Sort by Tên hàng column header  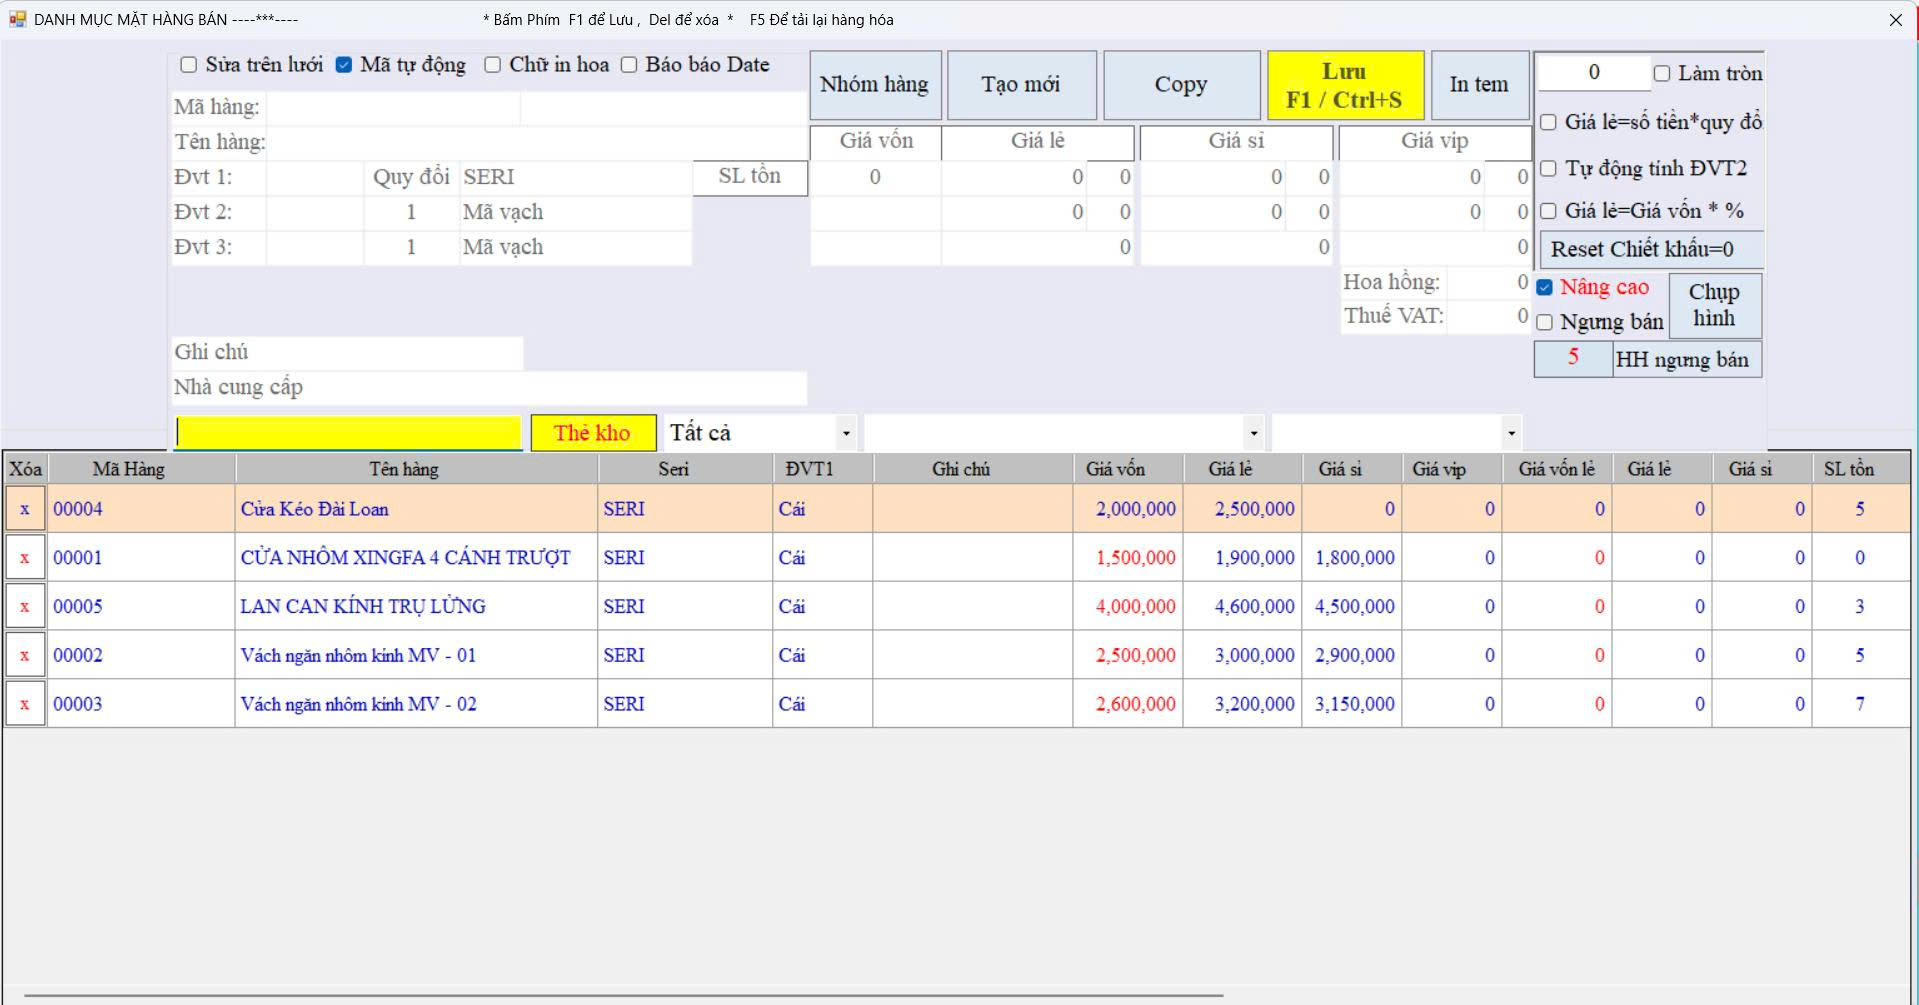[404, 469]
